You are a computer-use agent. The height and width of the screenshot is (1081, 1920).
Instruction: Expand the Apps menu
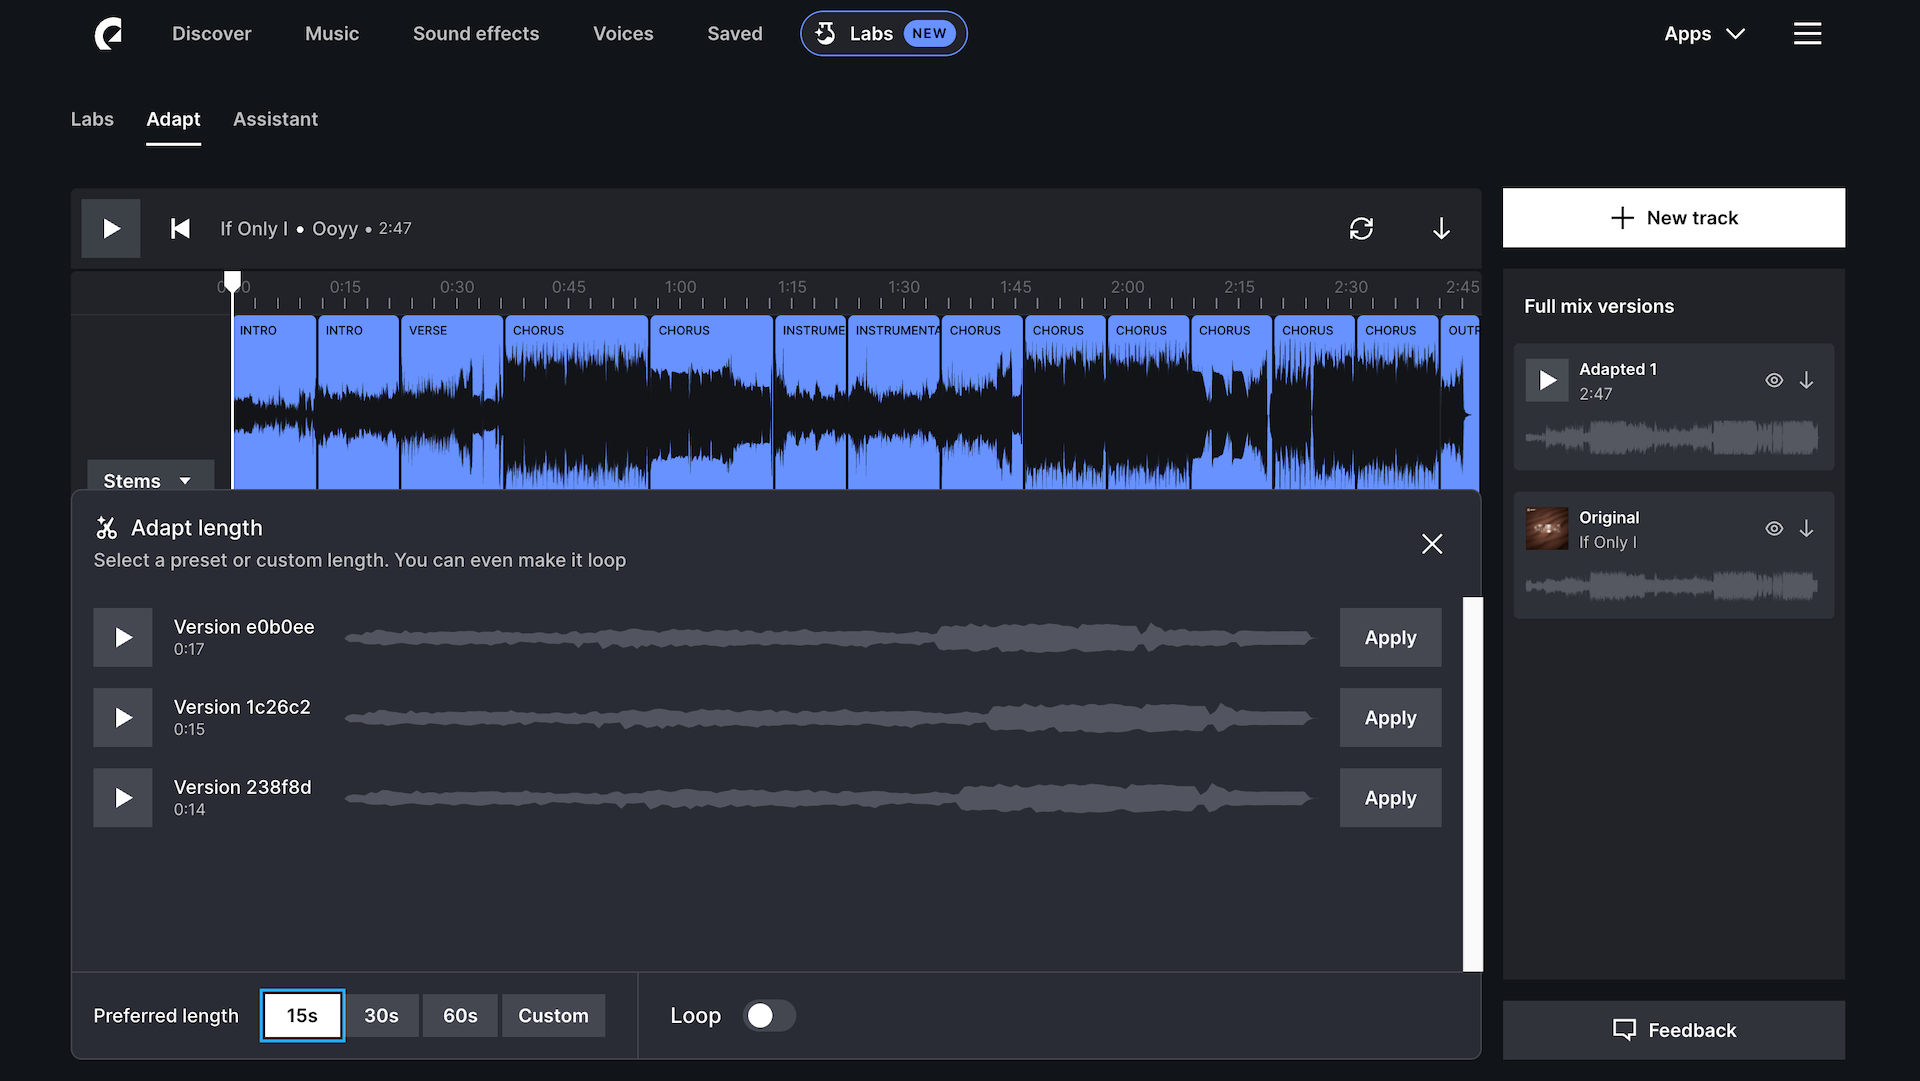(x=1704, y=33)
